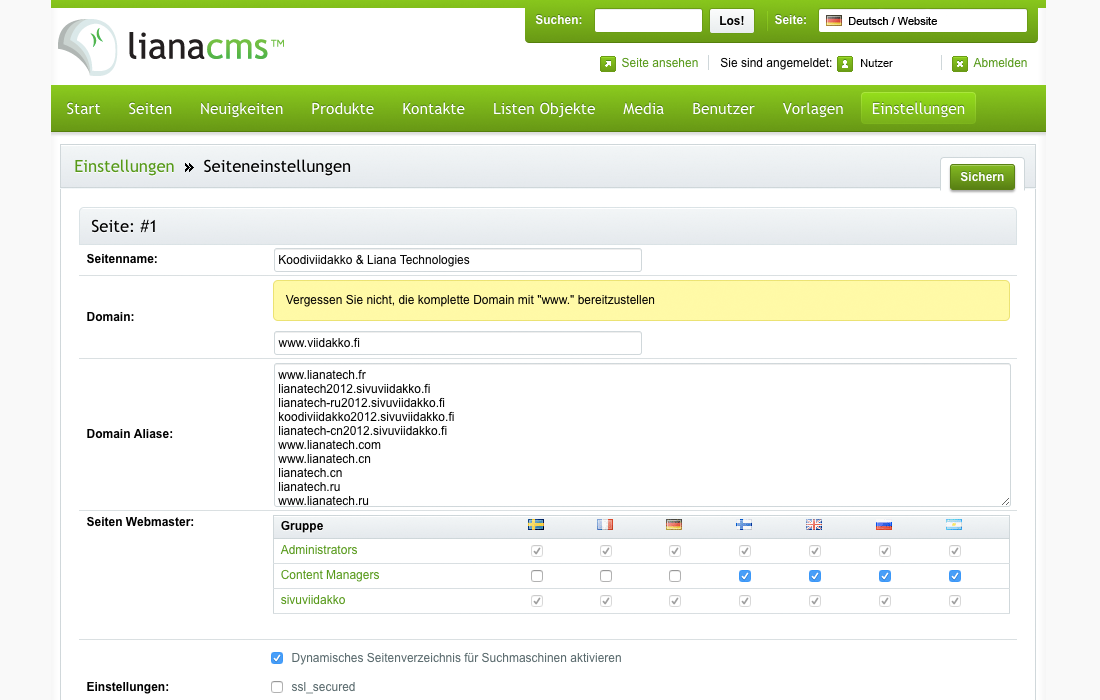Uncheck Content Managers for the Argentine site

[955, 576]
